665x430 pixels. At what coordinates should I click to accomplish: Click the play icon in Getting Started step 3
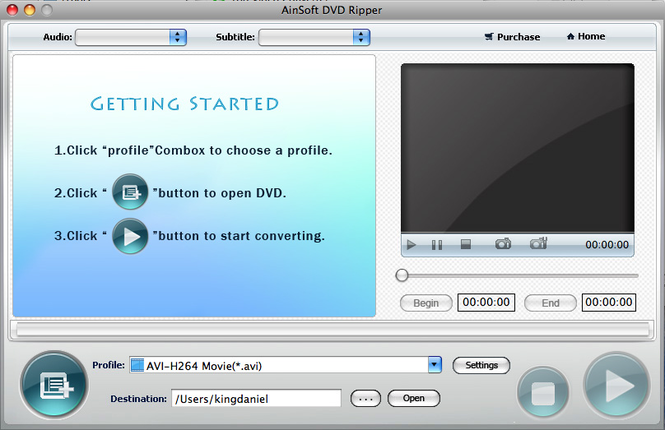pos(130,236)
